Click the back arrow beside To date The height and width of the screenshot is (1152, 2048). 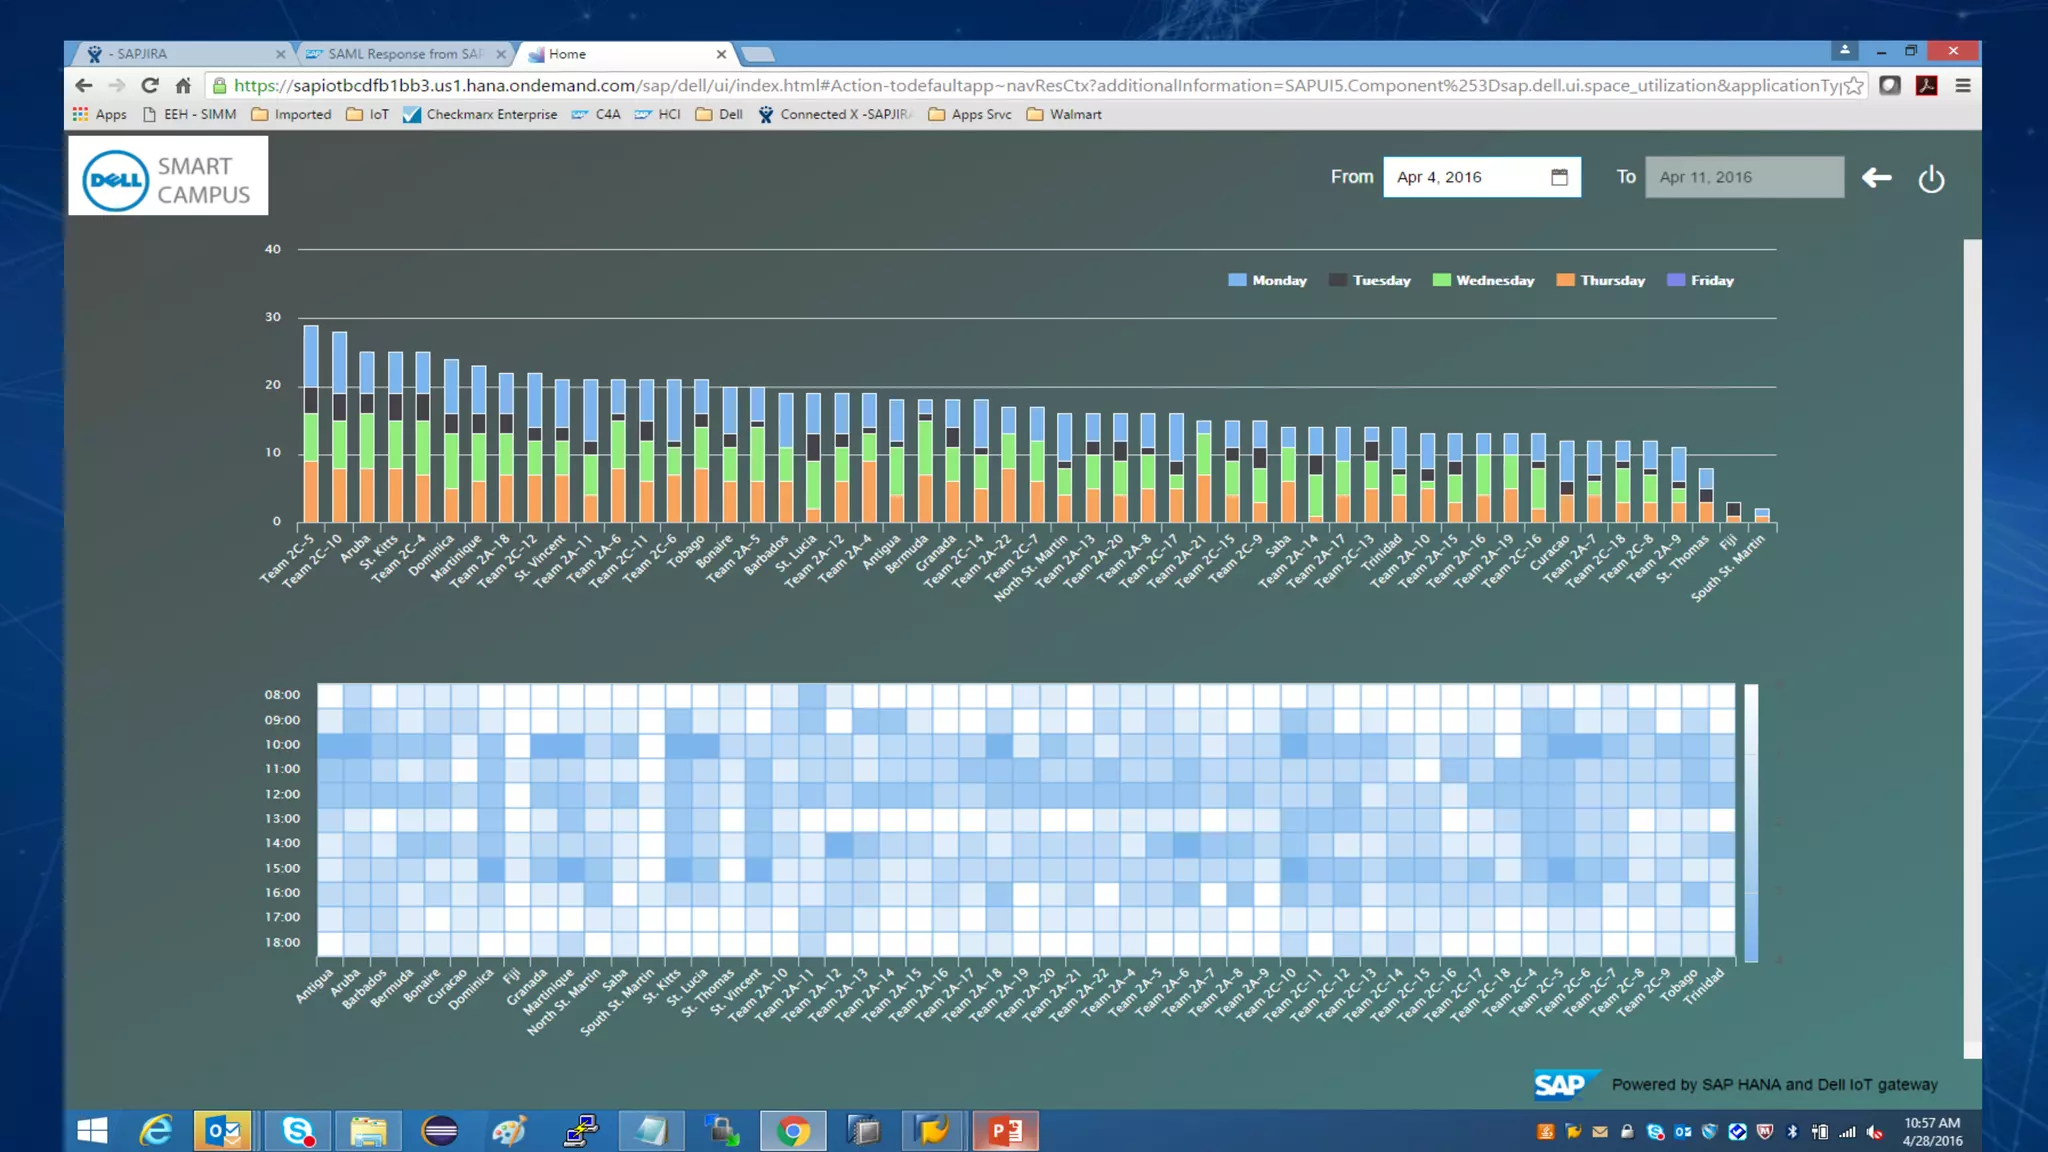[1876, 178]
